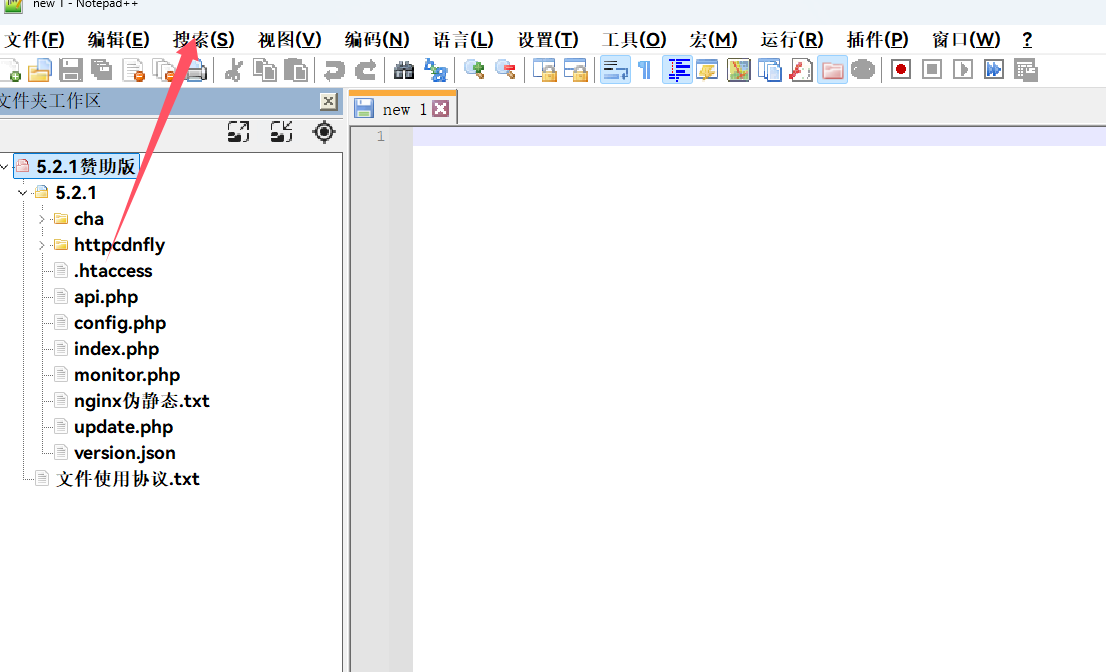
Task: Select .htaccess in the file tree
Action: 113,271
